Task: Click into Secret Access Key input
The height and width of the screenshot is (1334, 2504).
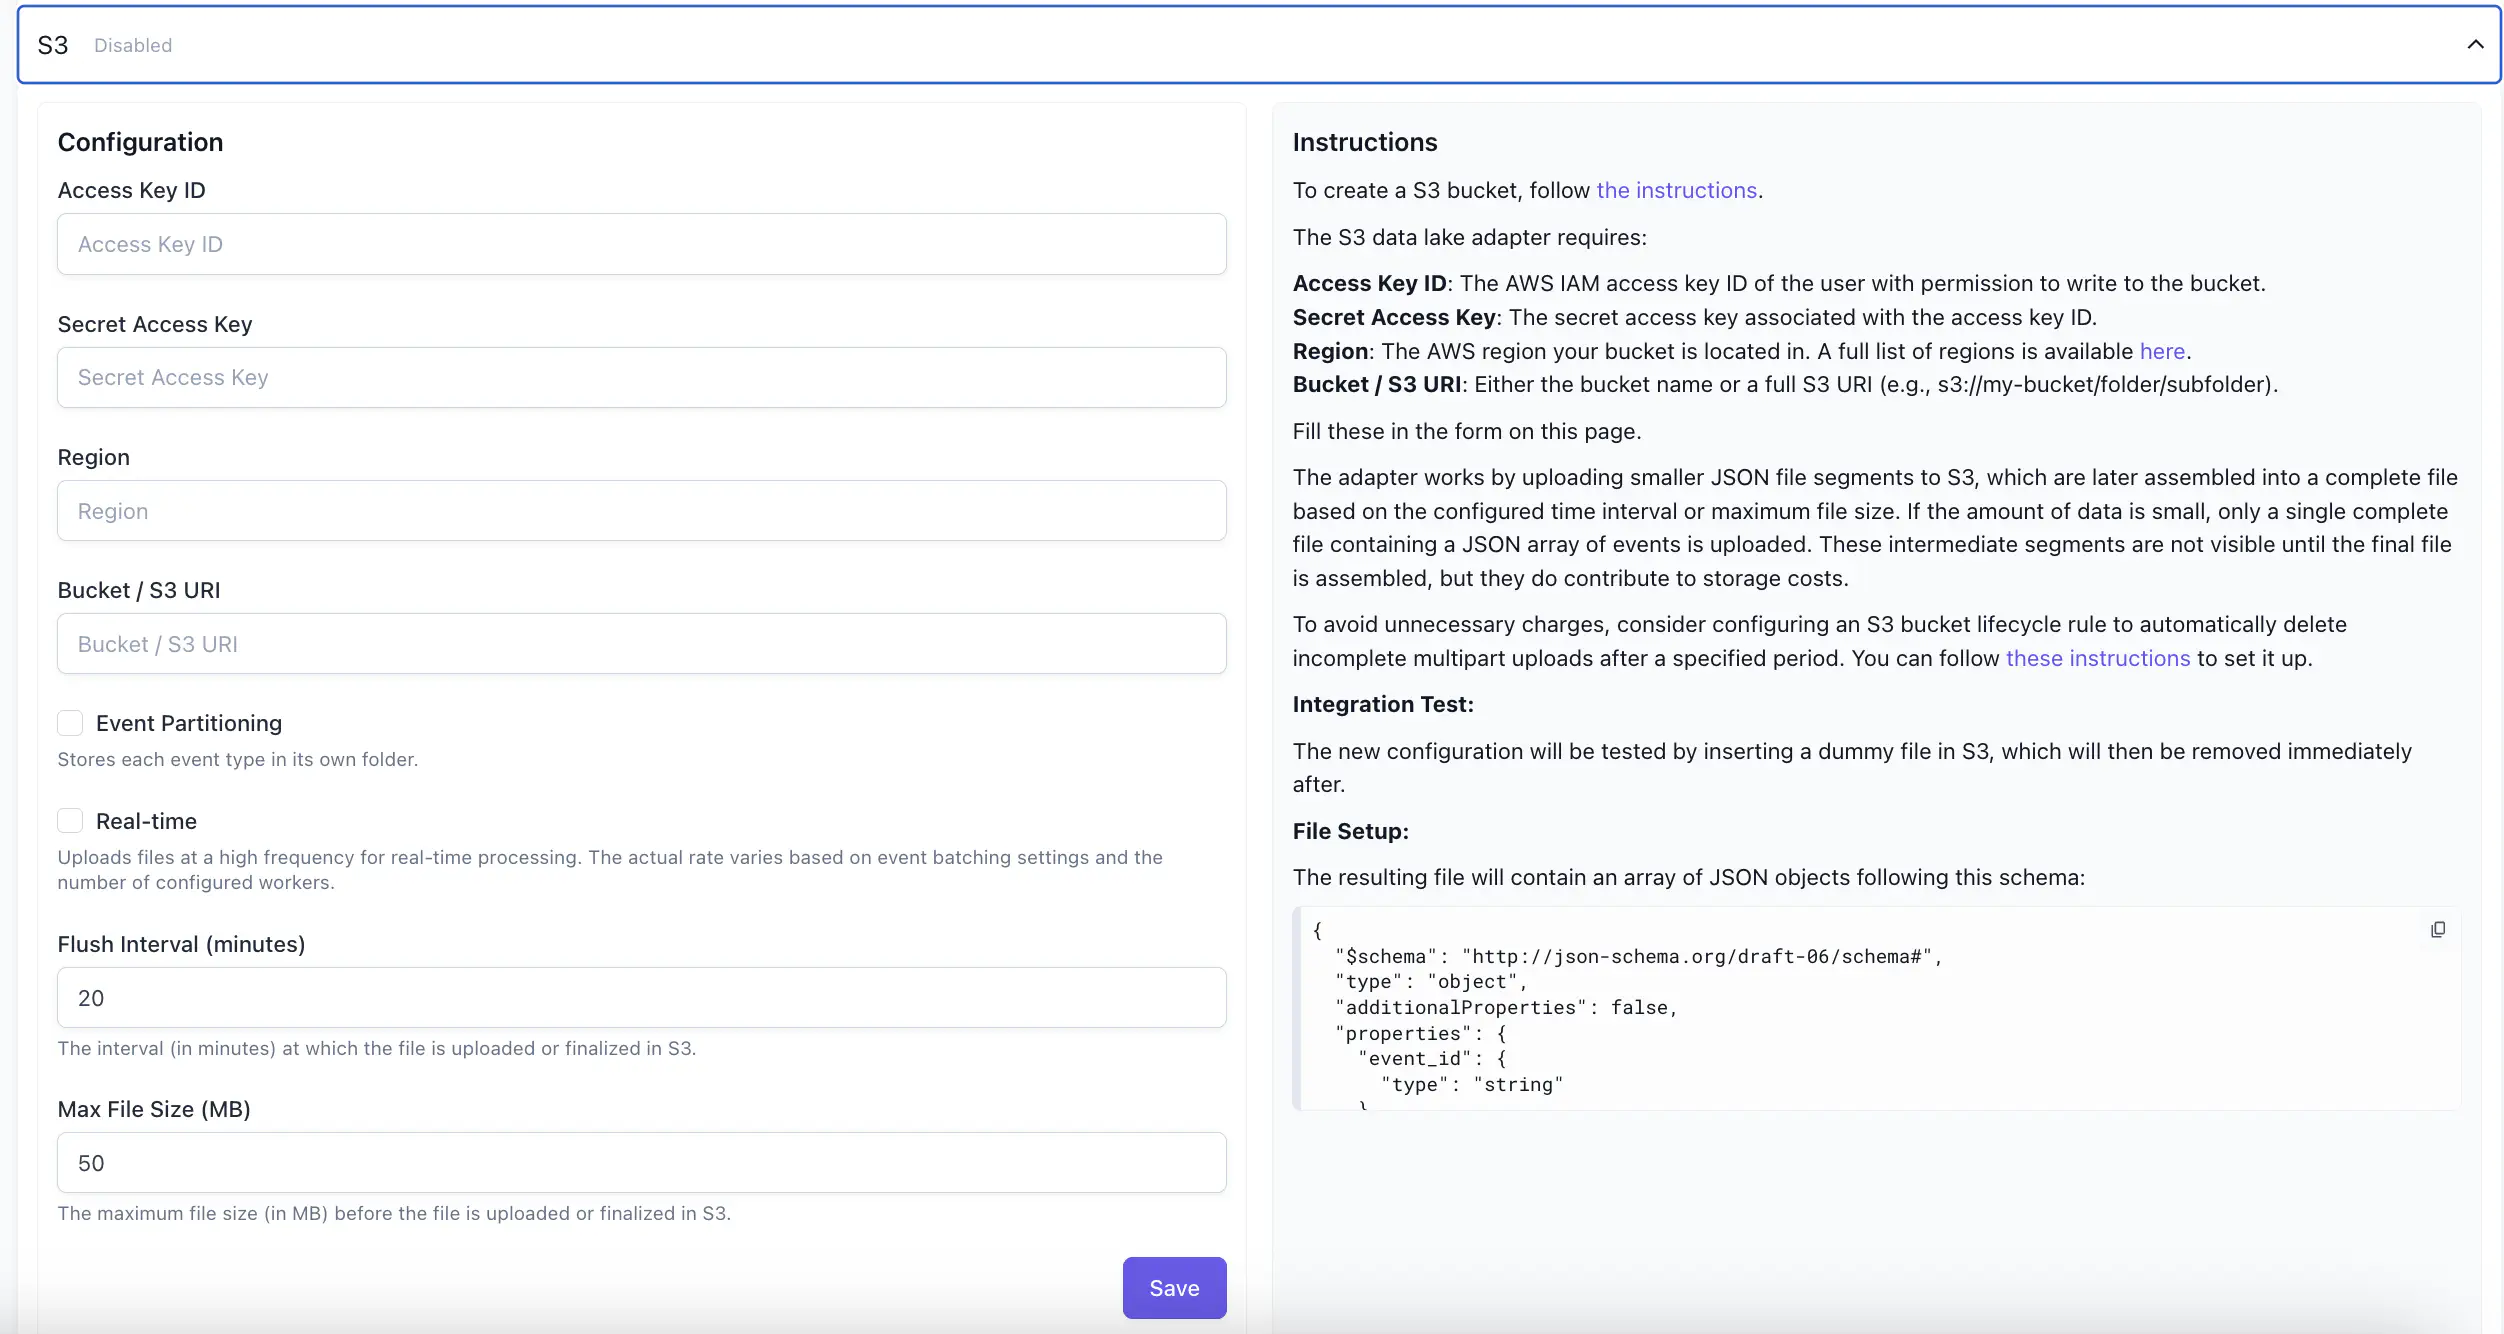Action: [x=641, y=377]
